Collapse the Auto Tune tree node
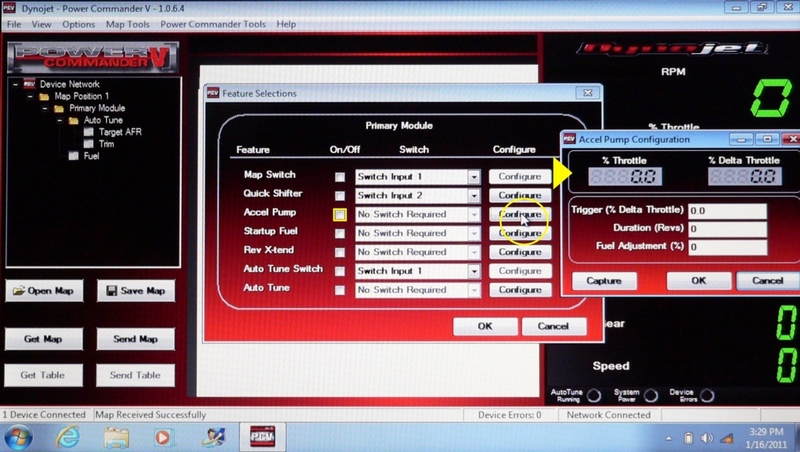Screen dimensions: 800x452 tap(59, 120)
